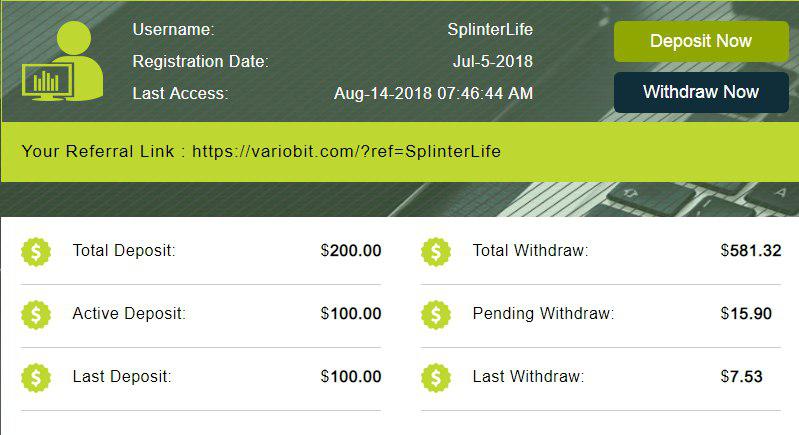
Task: Click the $200.00 total deposit amount
Action: click(351, 251)
